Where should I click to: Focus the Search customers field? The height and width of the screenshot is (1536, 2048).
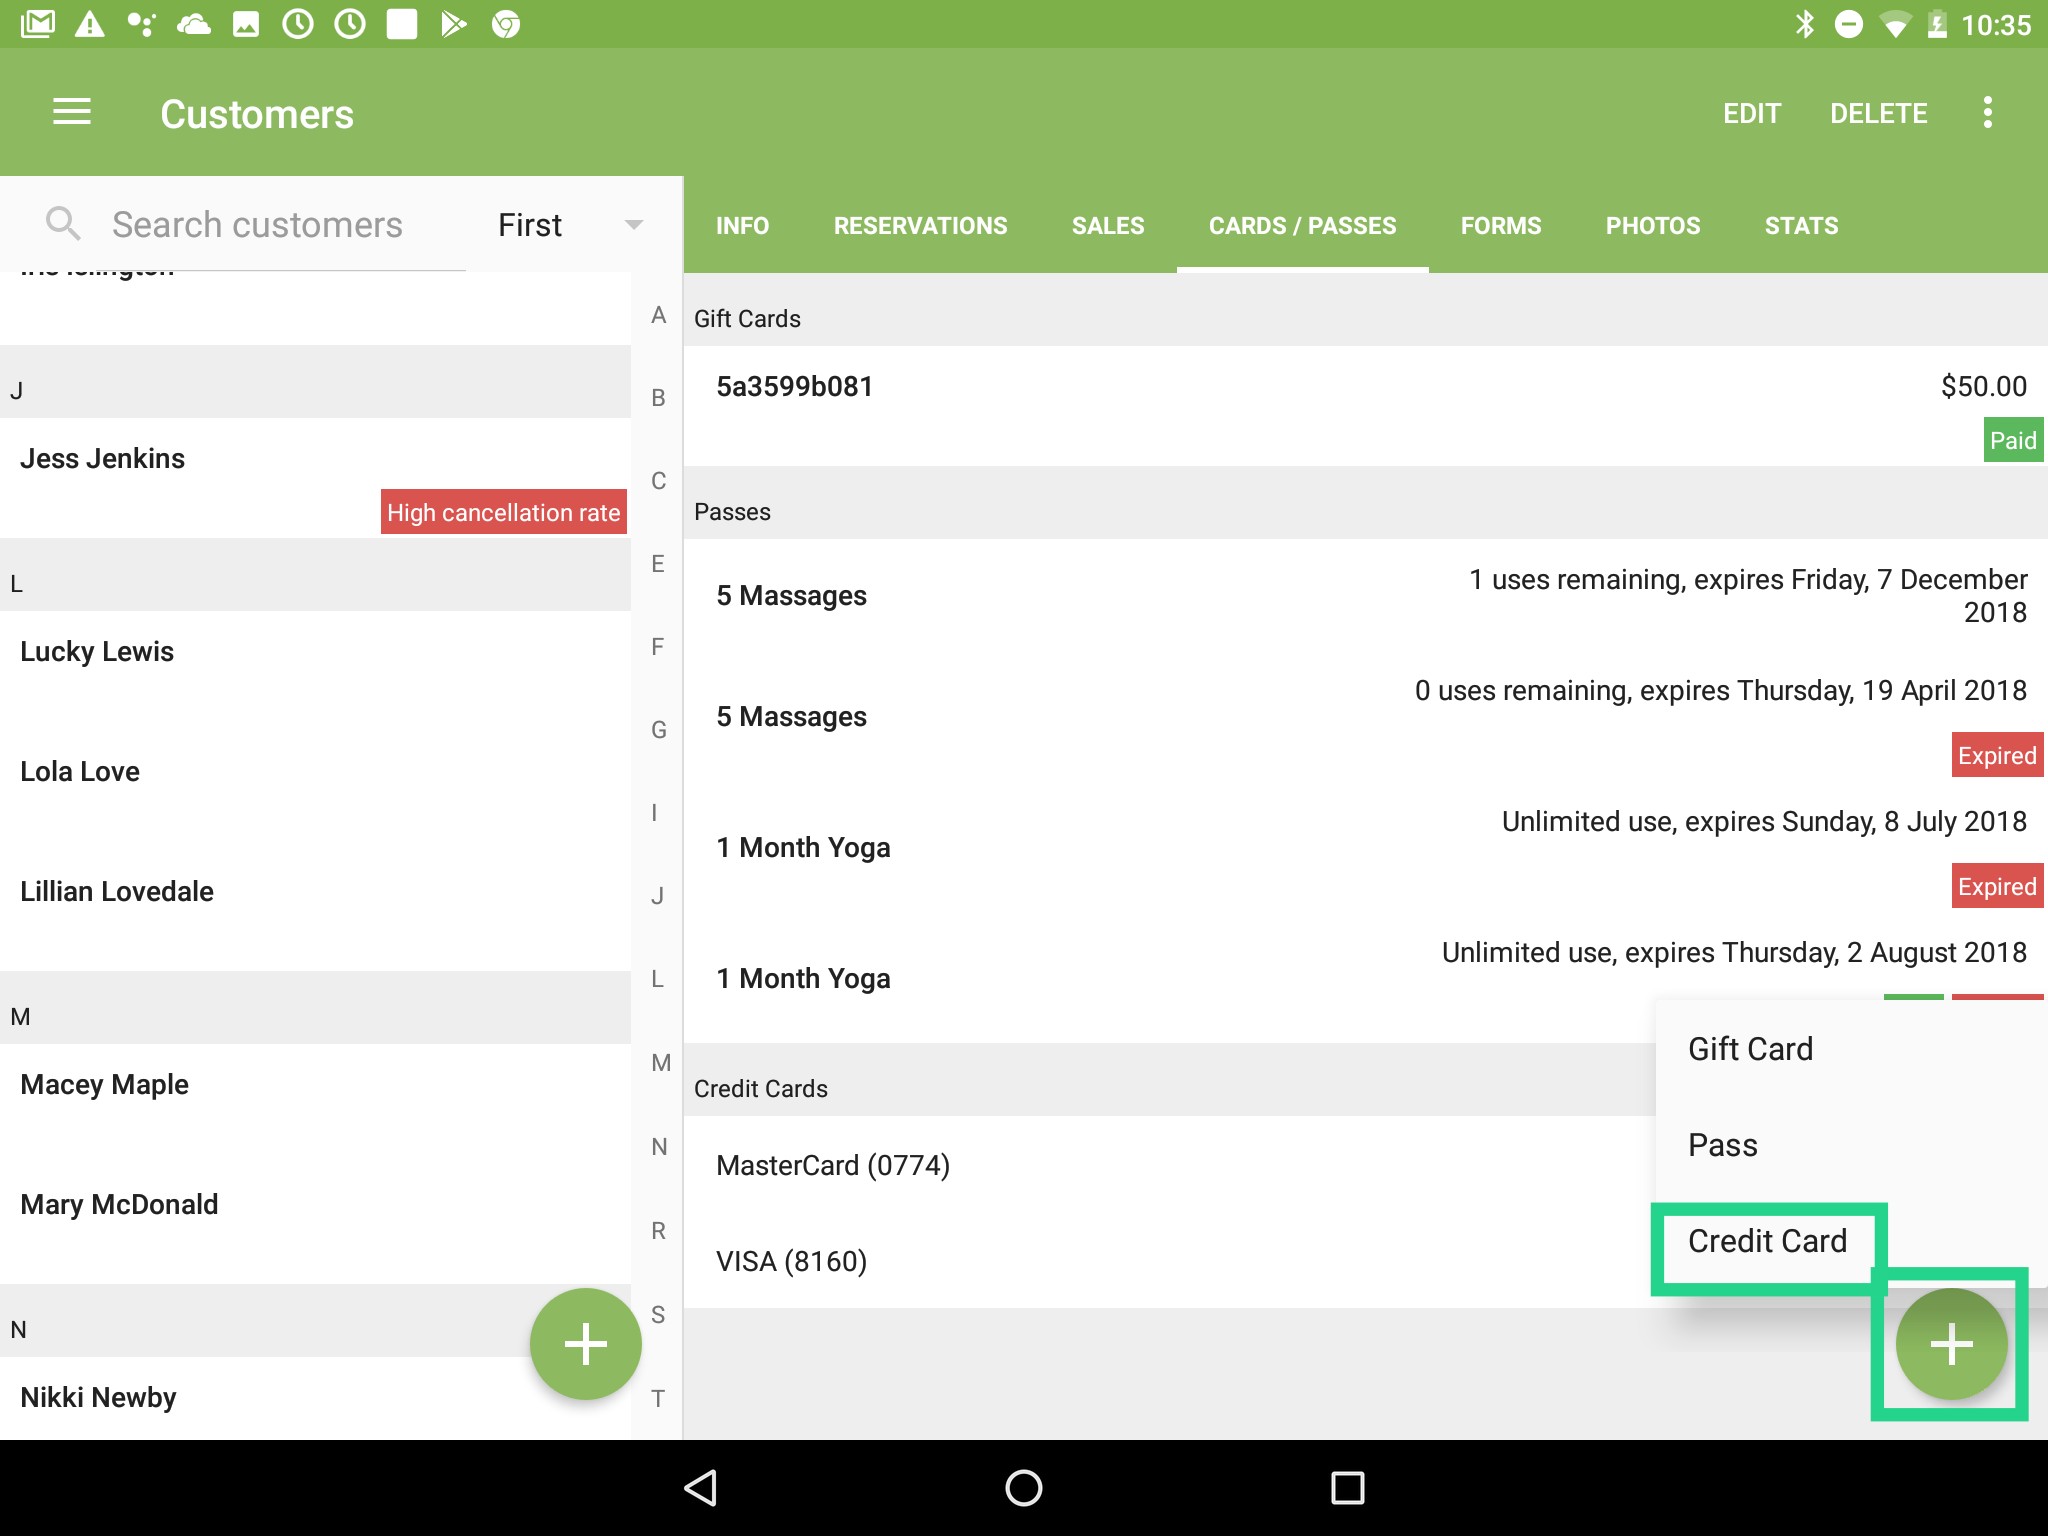(x=257, y=225)
